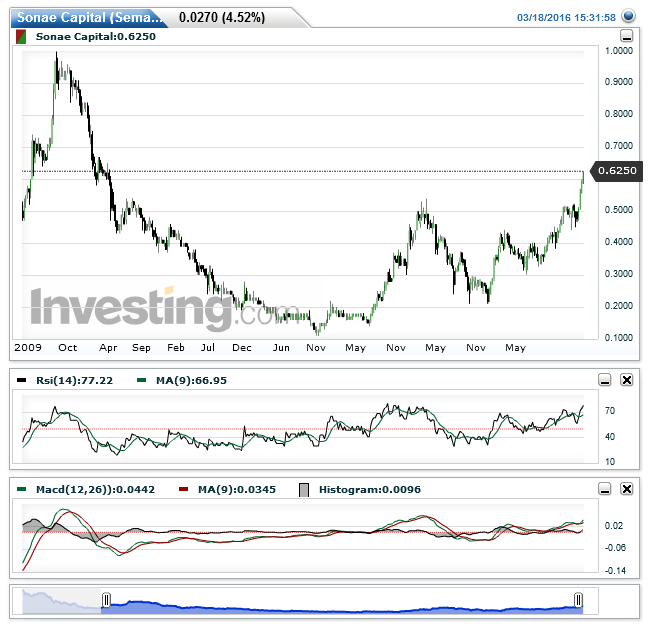Click the 0.9000 price axis label
The width and height of the screenshot is (650, 627).
618,82
